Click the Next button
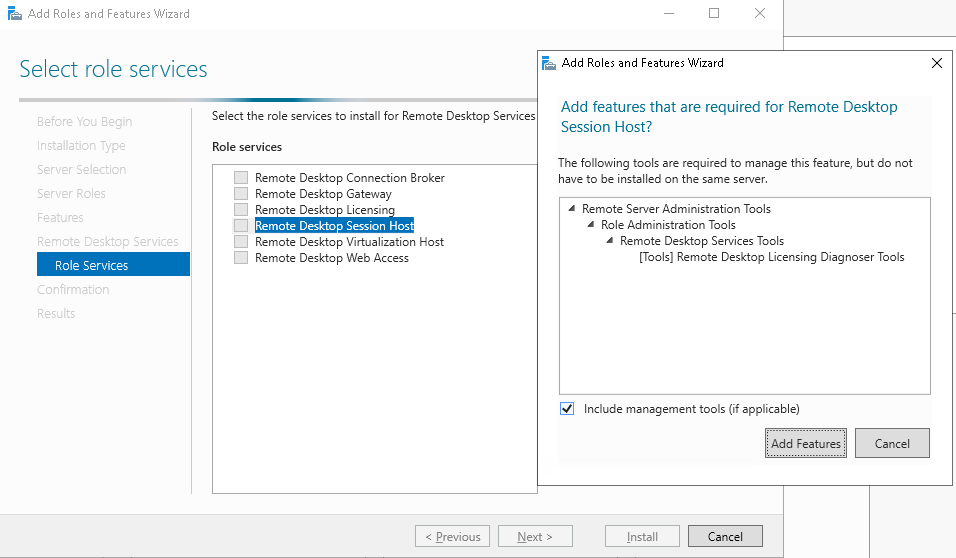The image size is (956, 558). point(535,537)
